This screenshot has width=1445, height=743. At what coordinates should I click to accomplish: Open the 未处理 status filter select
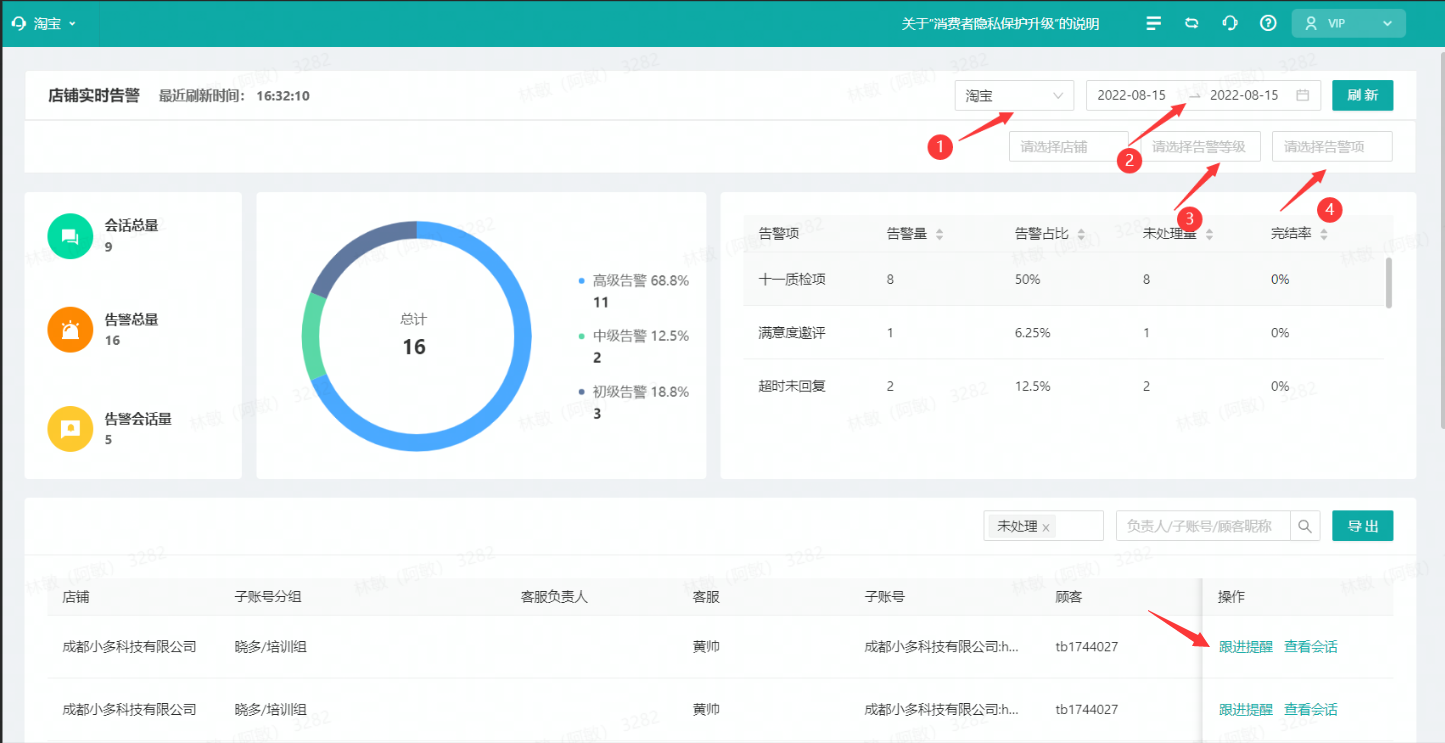click(x=1043, y=526)
